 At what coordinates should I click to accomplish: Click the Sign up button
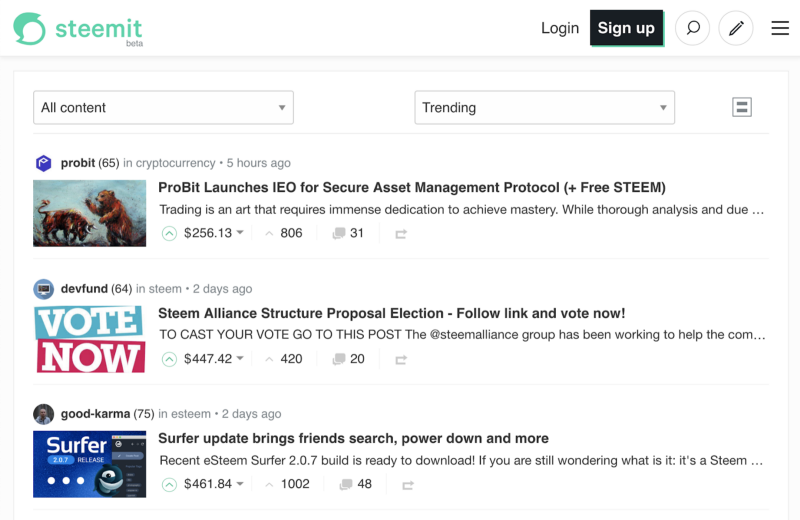626,28
